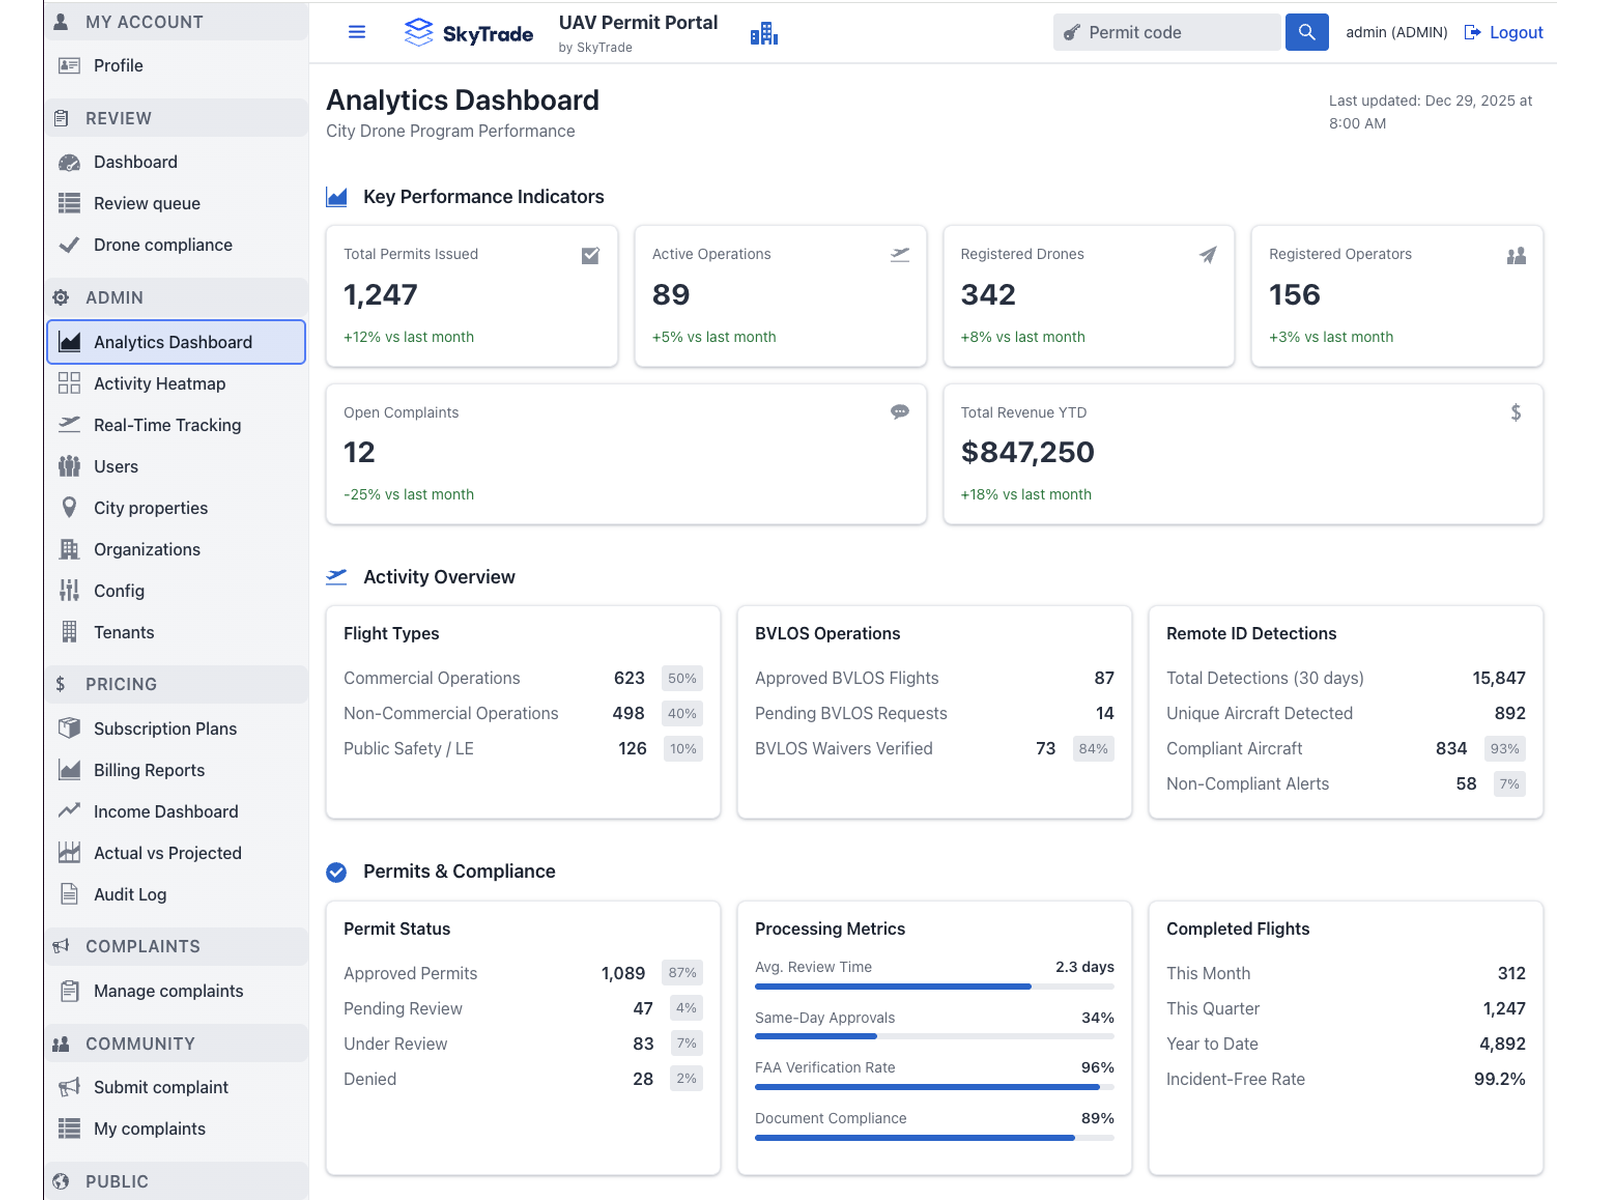Click the Open Complaints chat bubble icon

(899, 412)
